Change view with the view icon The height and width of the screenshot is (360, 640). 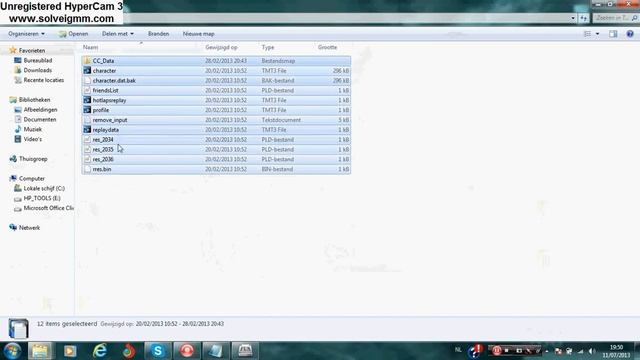587,34
